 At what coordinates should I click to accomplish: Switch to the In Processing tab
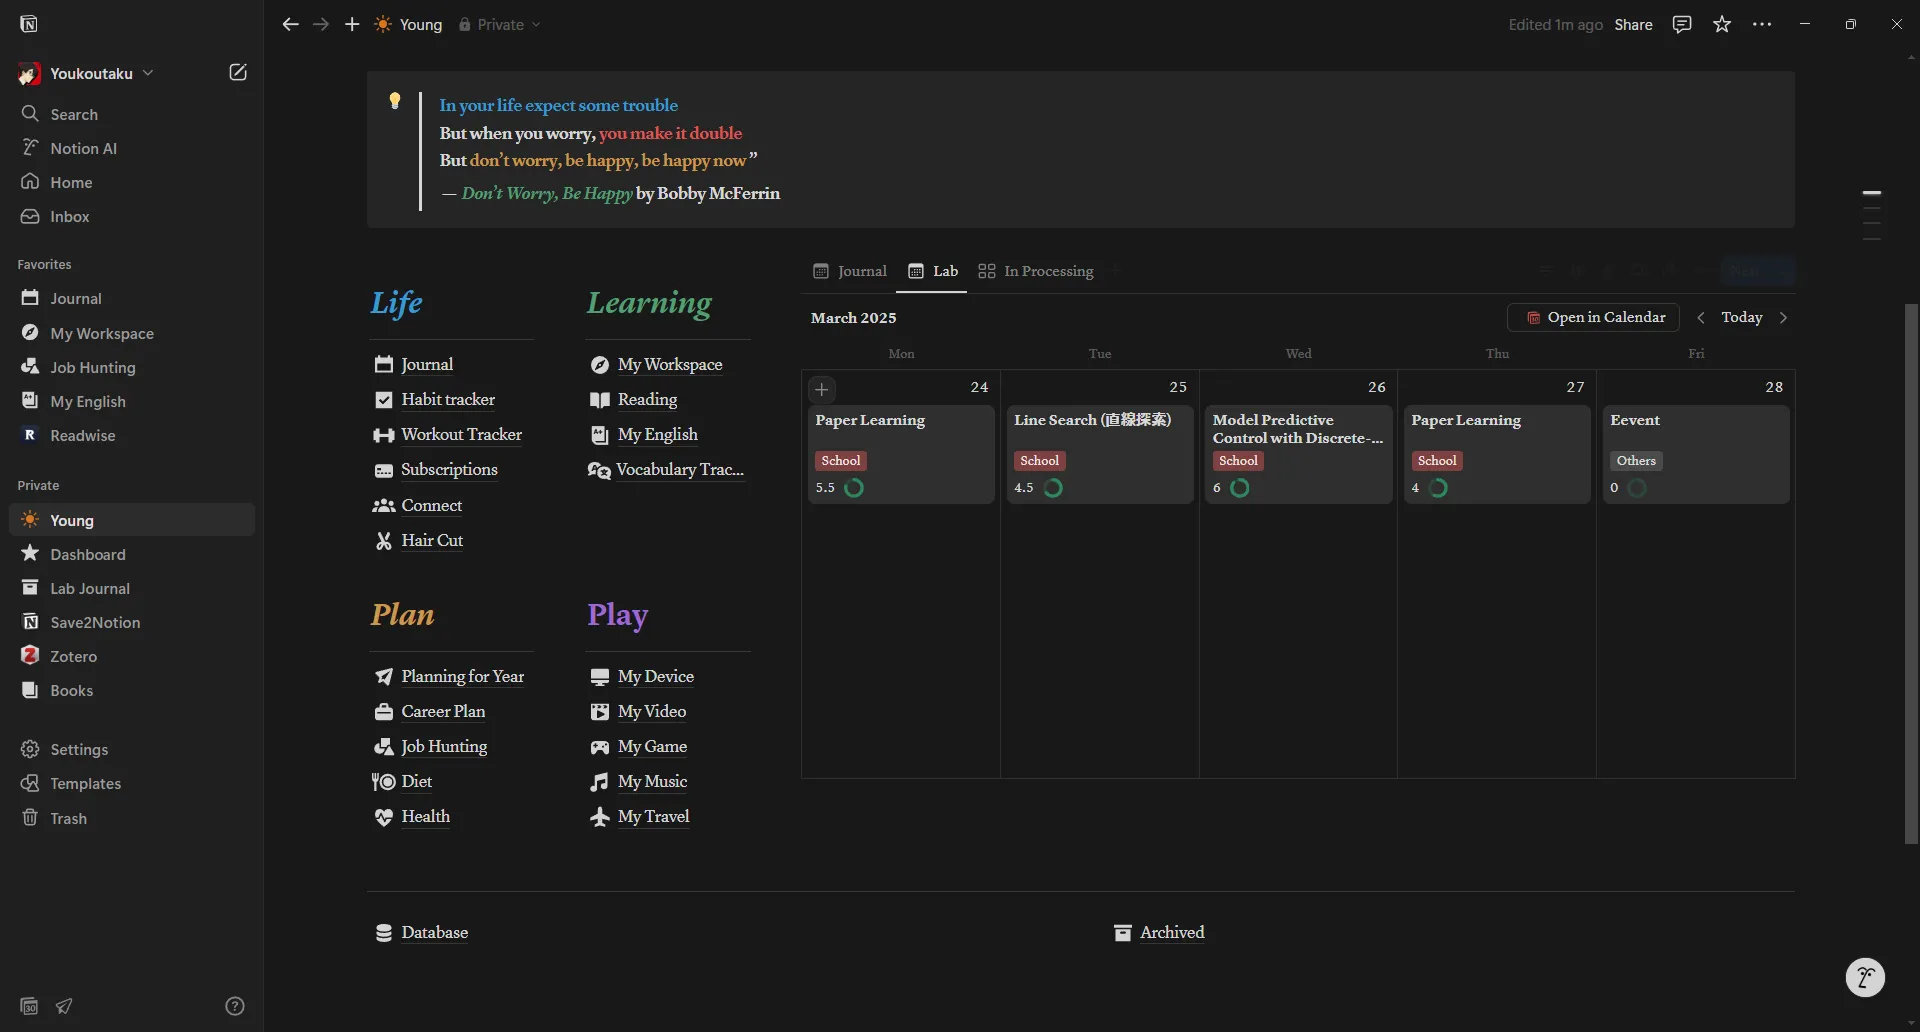(1036, 271)
